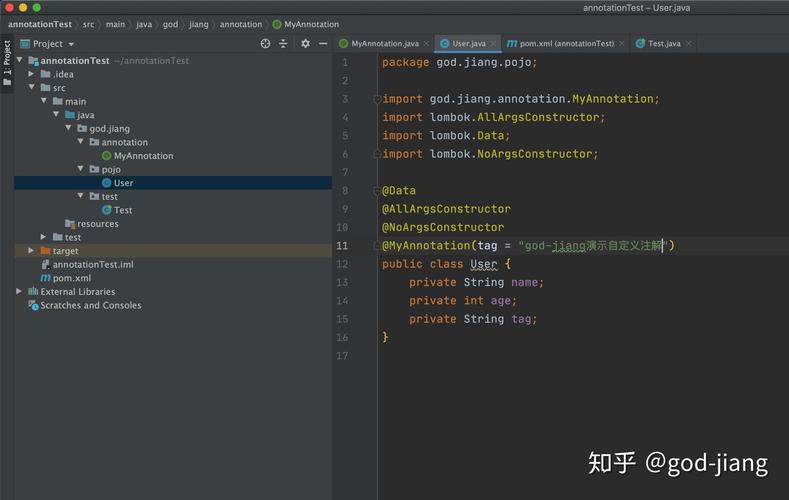Image resolution: width=789 pixels, height=500 pixels.
Task: Click the Maven pom.xml icon in tree
Action: pyautogui.click(x=46, y=278)
